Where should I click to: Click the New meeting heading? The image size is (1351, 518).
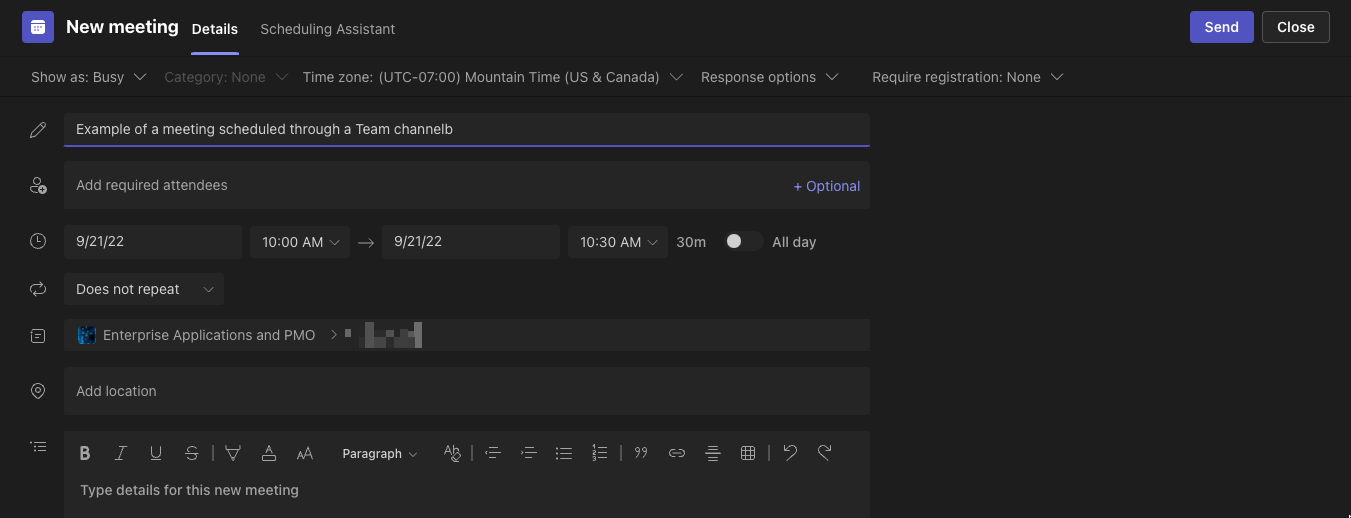(x=122, y=27)
